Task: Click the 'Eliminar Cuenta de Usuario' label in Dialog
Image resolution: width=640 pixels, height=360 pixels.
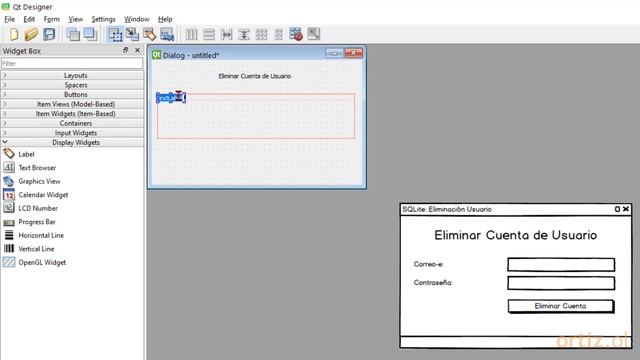Action: [x=255, y=76]
